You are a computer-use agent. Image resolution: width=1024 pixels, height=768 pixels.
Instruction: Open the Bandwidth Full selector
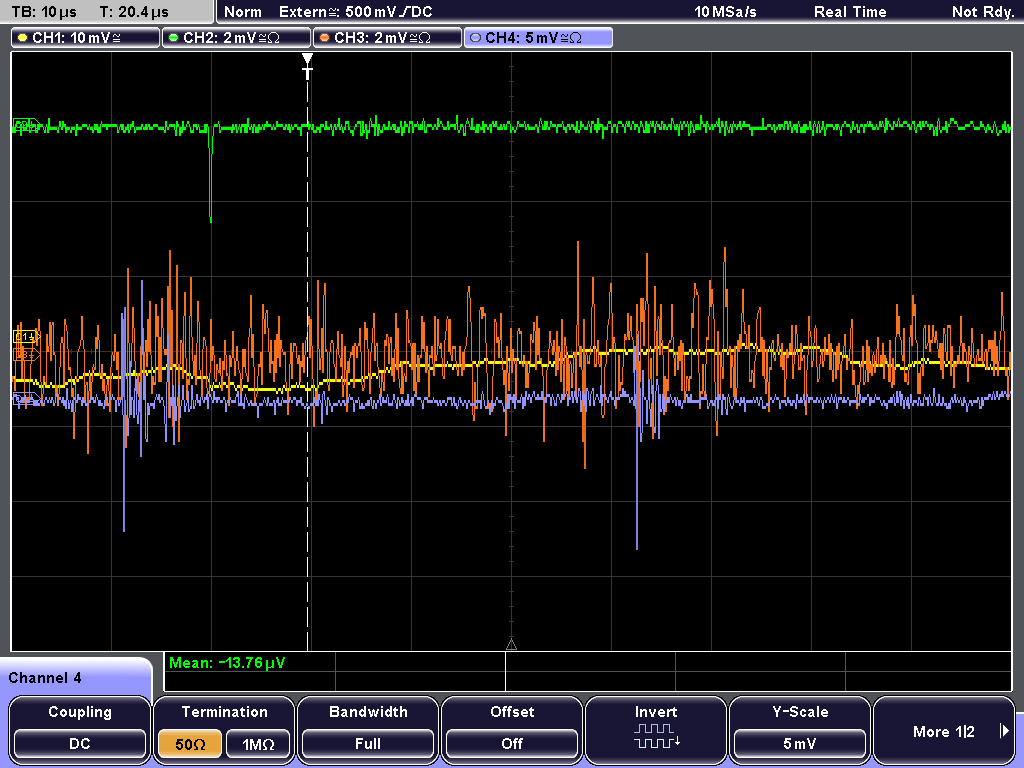[368, 743]
